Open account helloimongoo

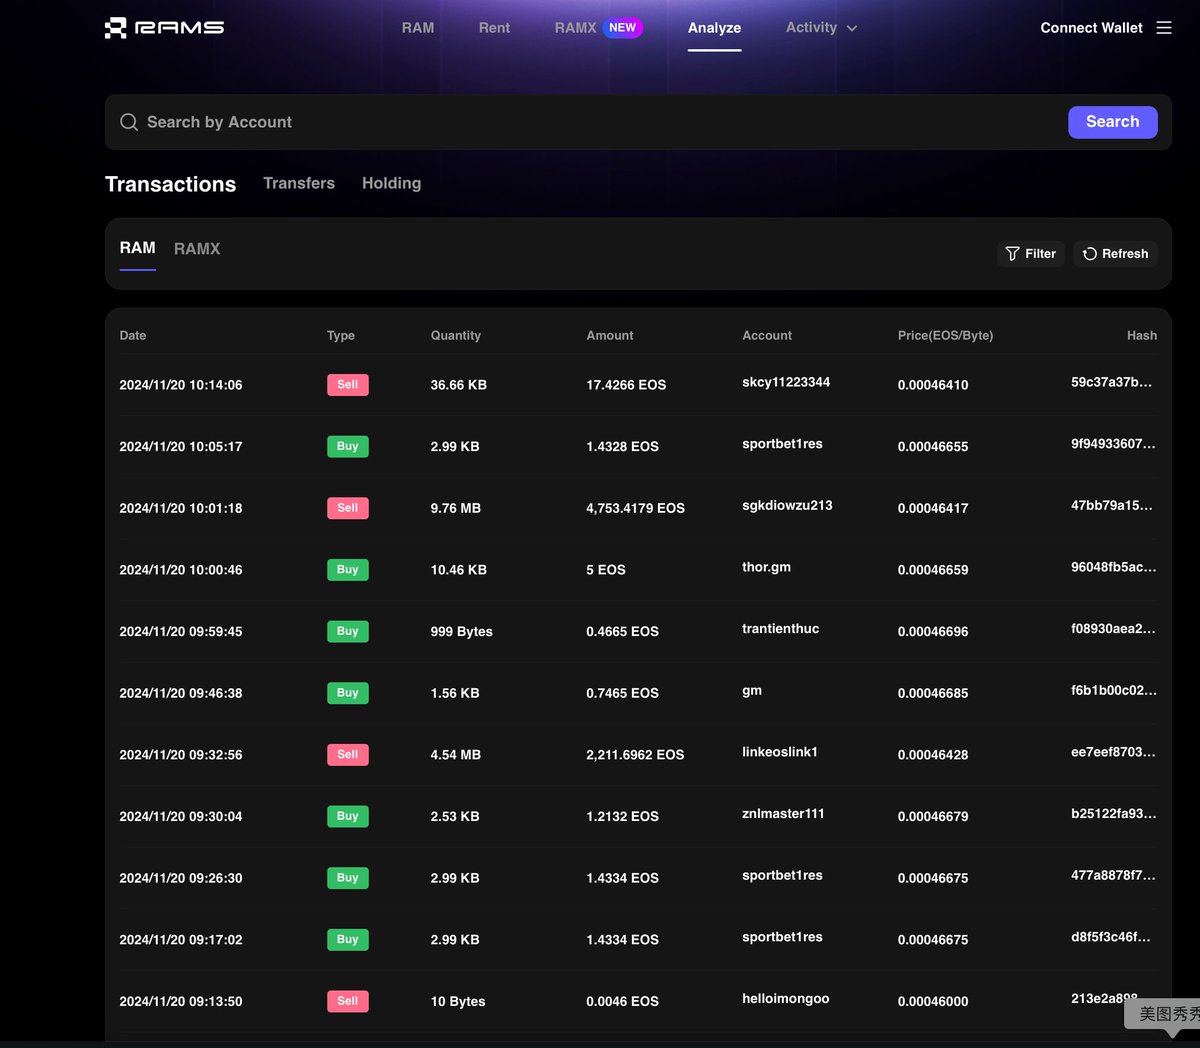tap(785, 999)
